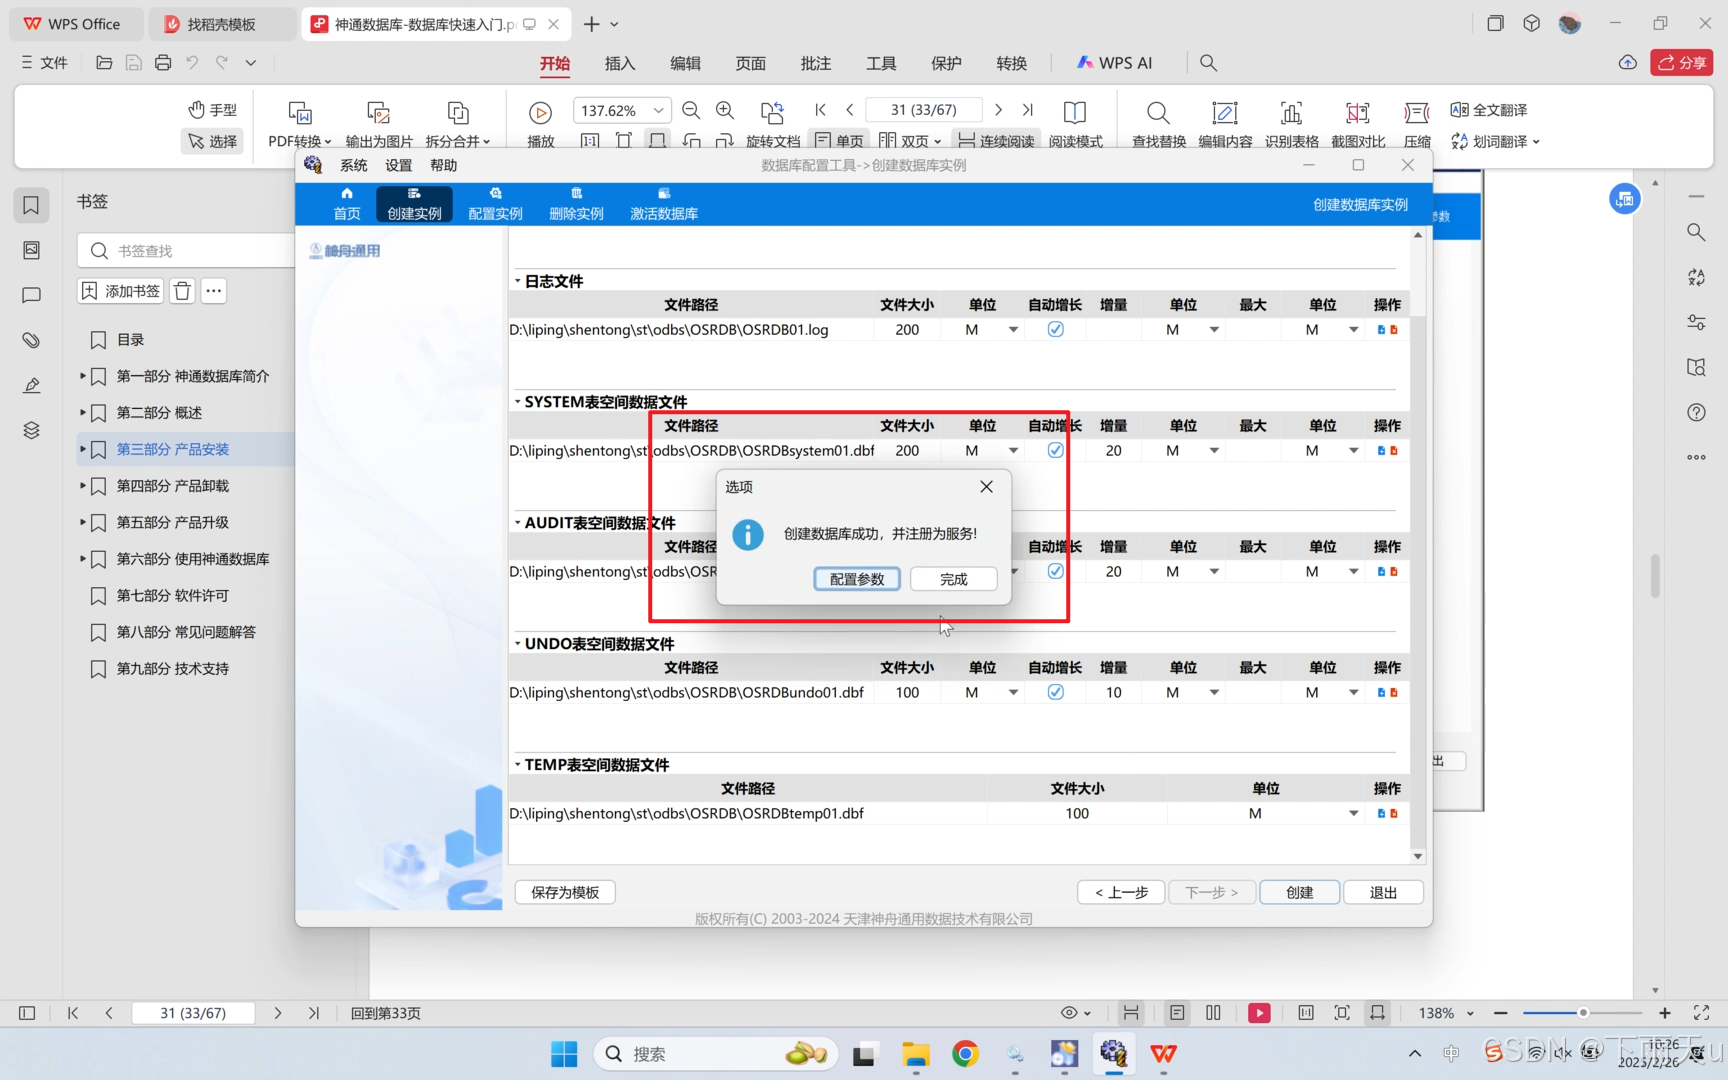This screenshot has width=1728, height=1080.
Task: Click the open folder icon in quick toolbar
Action: click(104, 63)
